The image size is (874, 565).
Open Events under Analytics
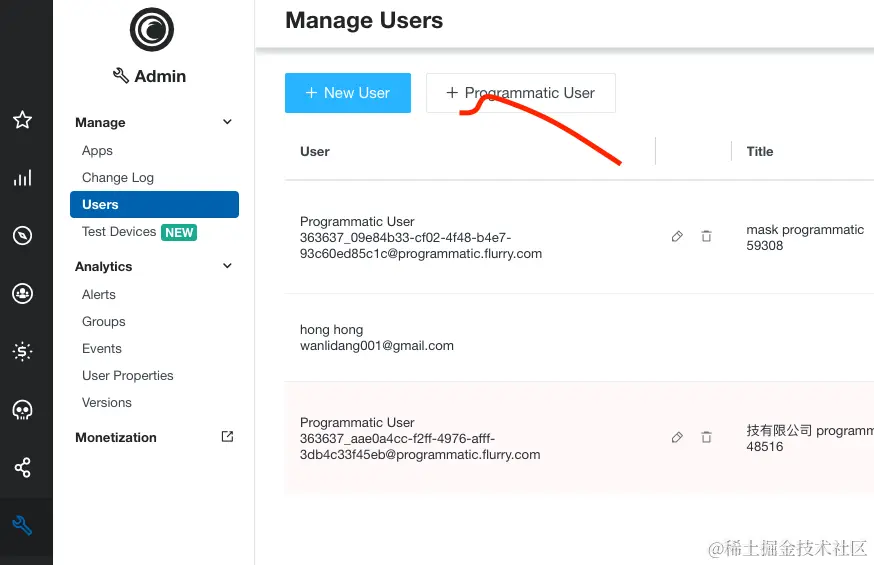pyautogui.click(x=101, y=348)
